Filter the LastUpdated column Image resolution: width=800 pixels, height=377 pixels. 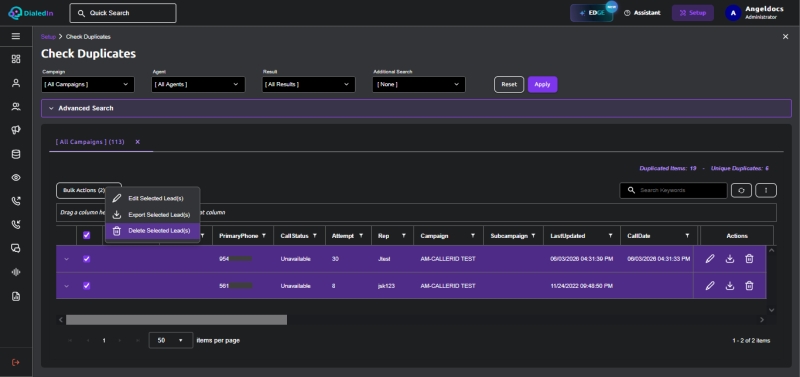pos(610,236)
